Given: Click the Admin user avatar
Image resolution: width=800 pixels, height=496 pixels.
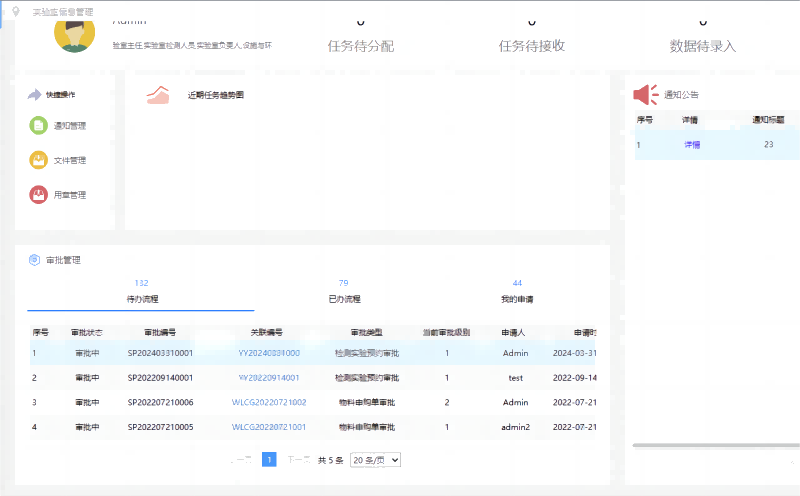Looking at the screenshot, I should coord(74,33).
